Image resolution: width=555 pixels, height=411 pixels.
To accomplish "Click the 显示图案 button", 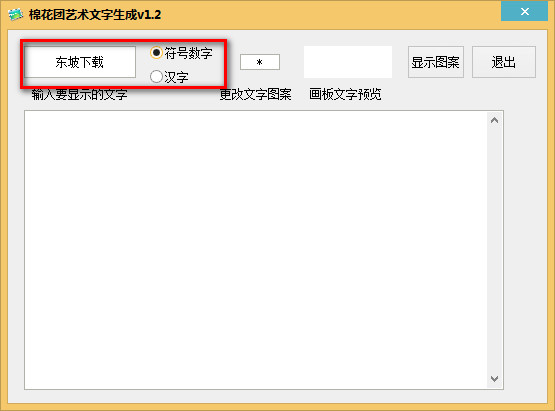I will [x=436, y=62].
